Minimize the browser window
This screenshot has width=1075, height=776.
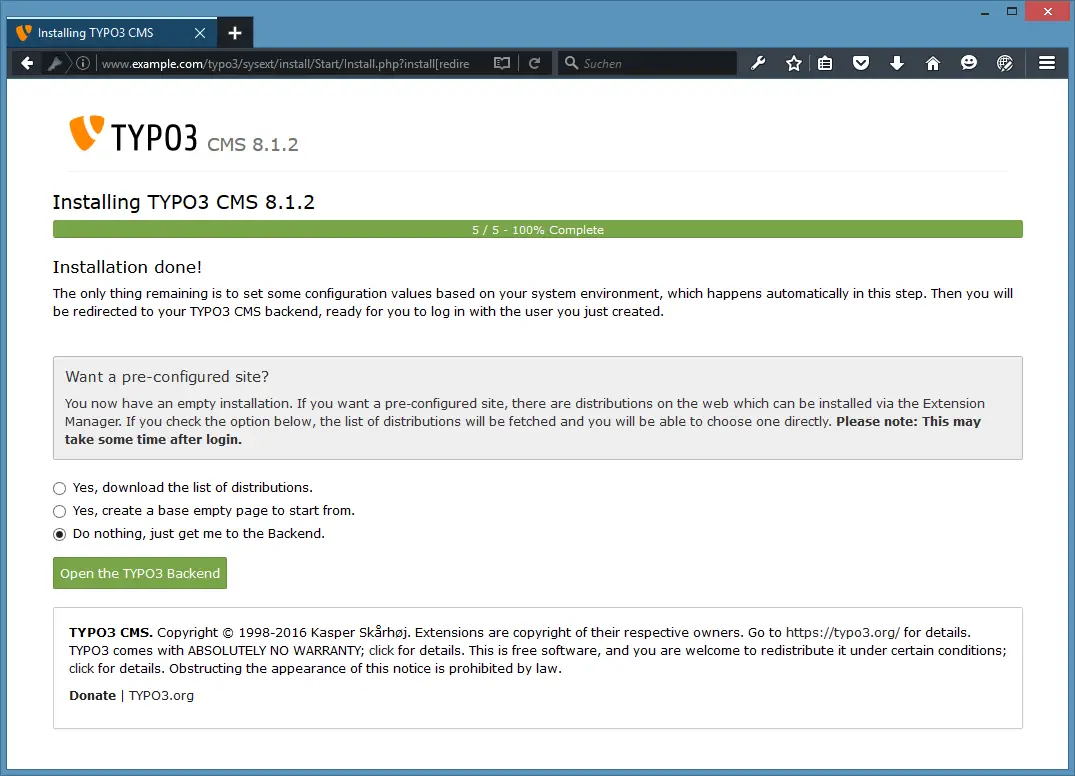985,12
